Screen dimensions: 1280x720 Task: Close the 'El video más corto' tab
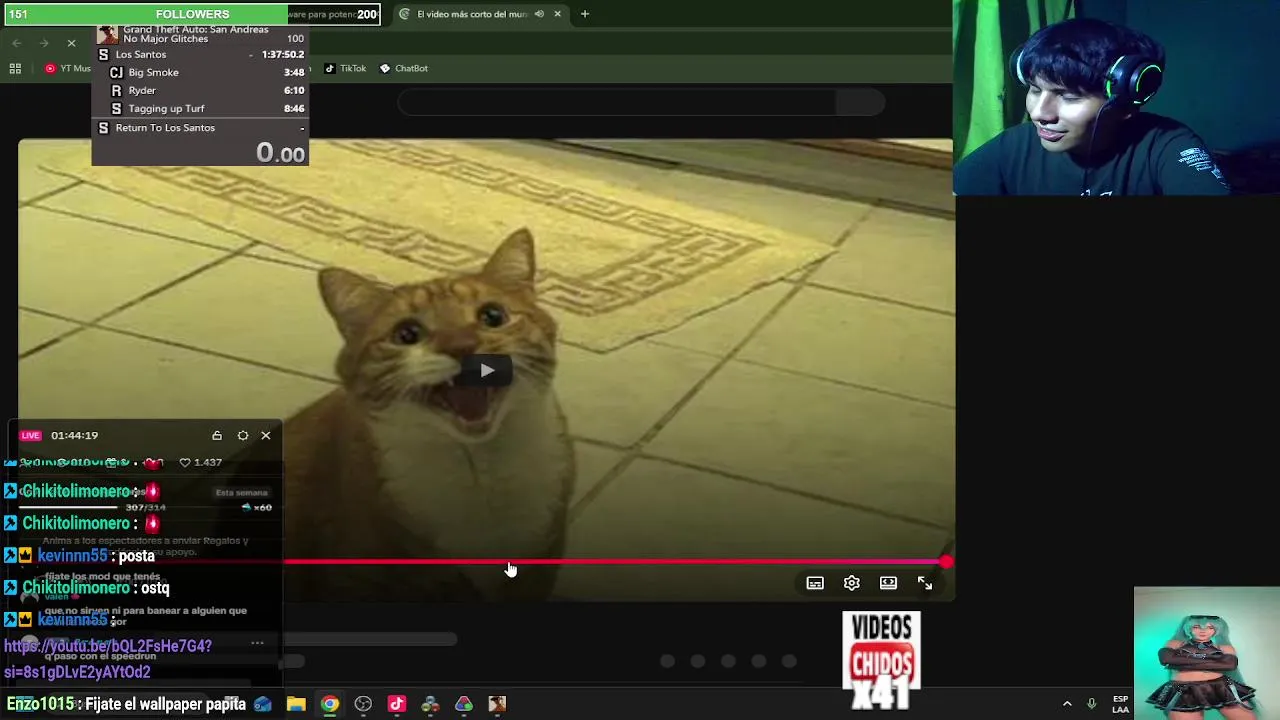click(x=557, y=14)
